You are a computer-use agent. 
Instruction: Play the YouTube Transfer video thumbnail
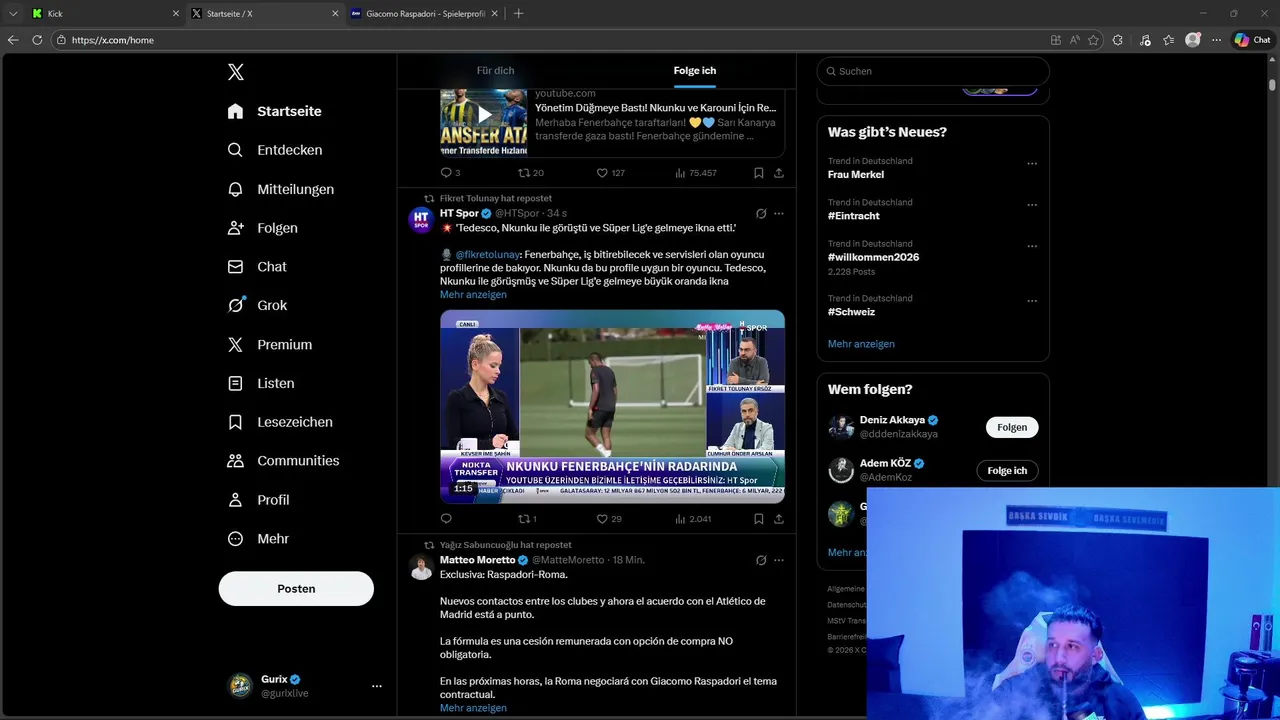(x=484, y=114)
